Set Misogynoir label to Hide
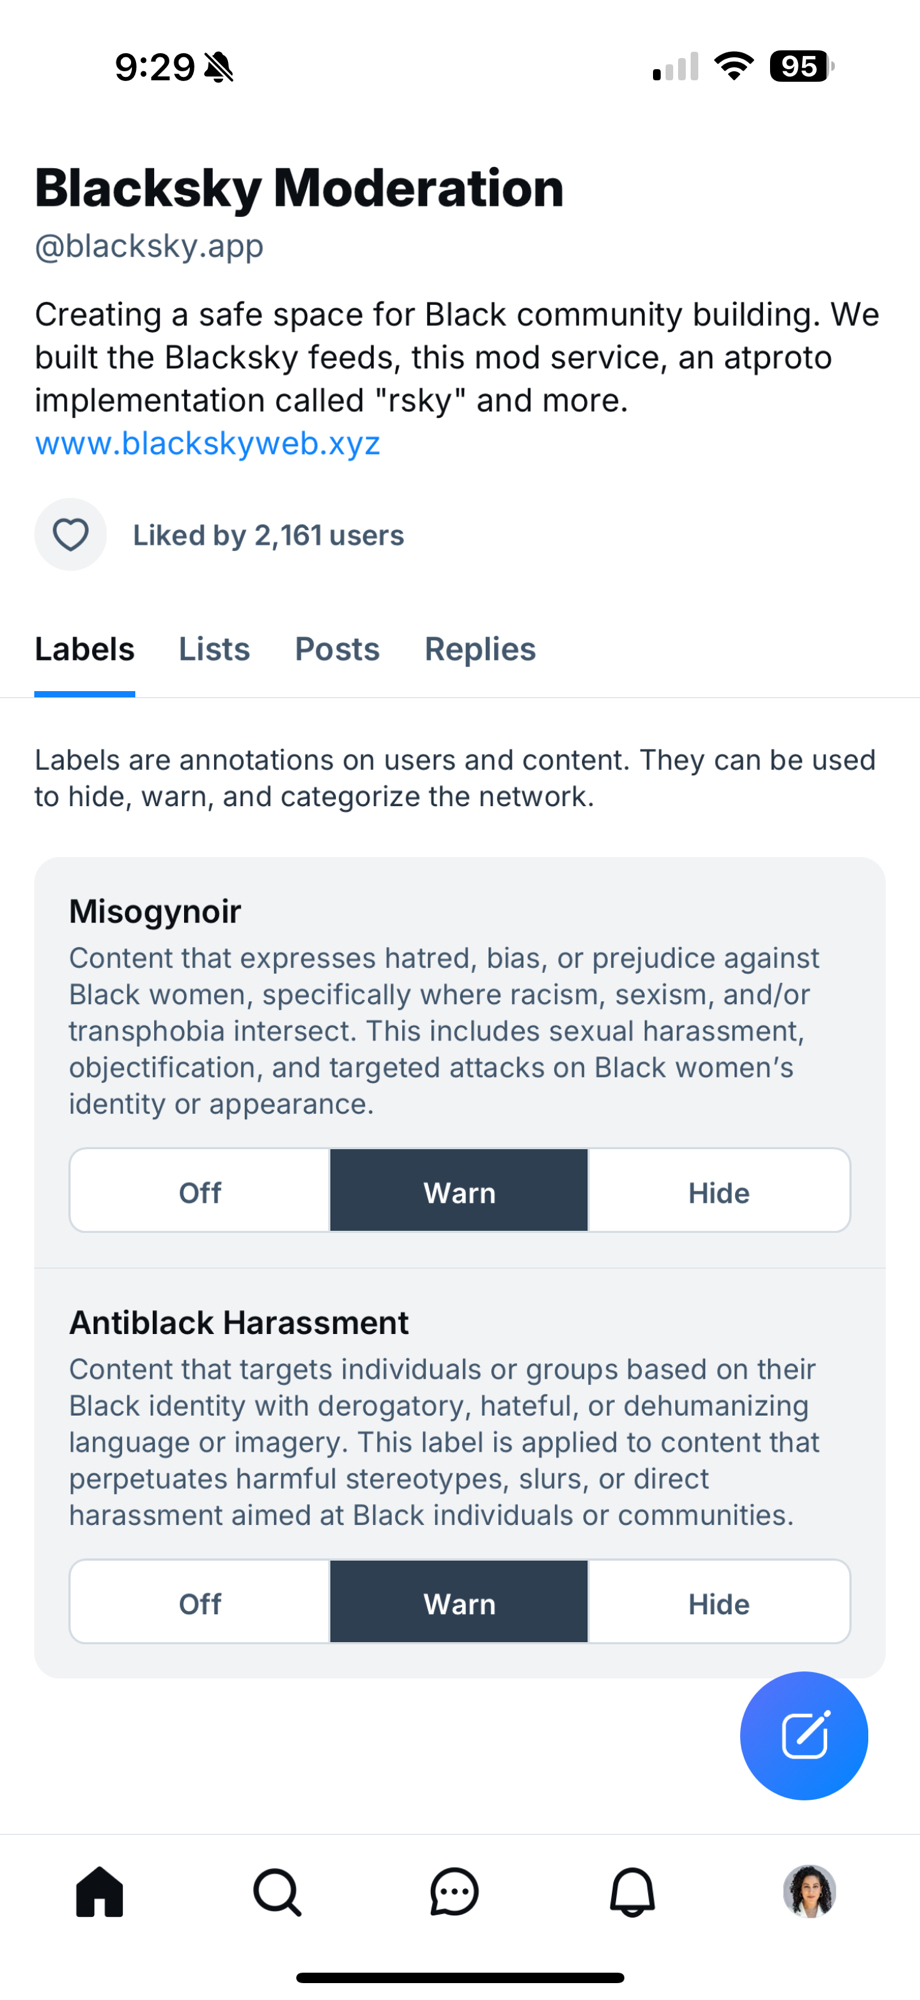This screenshot has height=2000, width=920. coord(718,1191)
